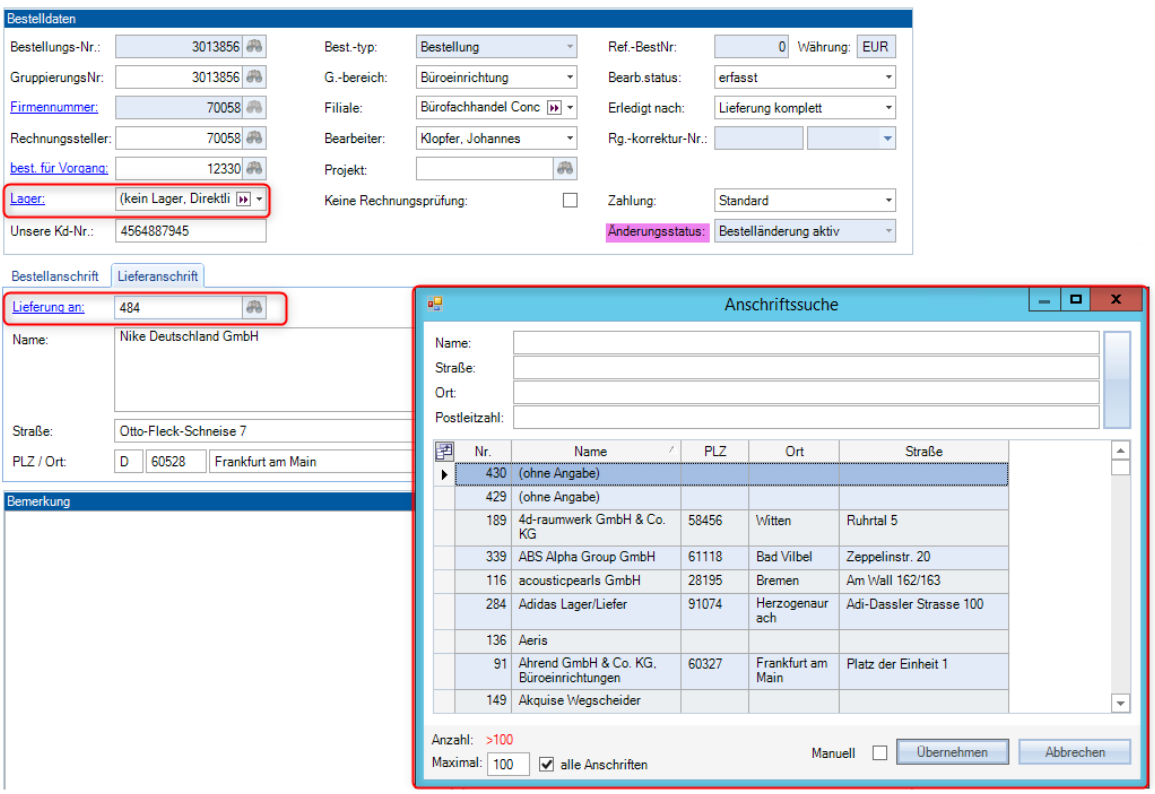This screenshot has height=794, width=1155.
Task: Toggle the Manuell checkbox
Action: (x=879, y=753)
